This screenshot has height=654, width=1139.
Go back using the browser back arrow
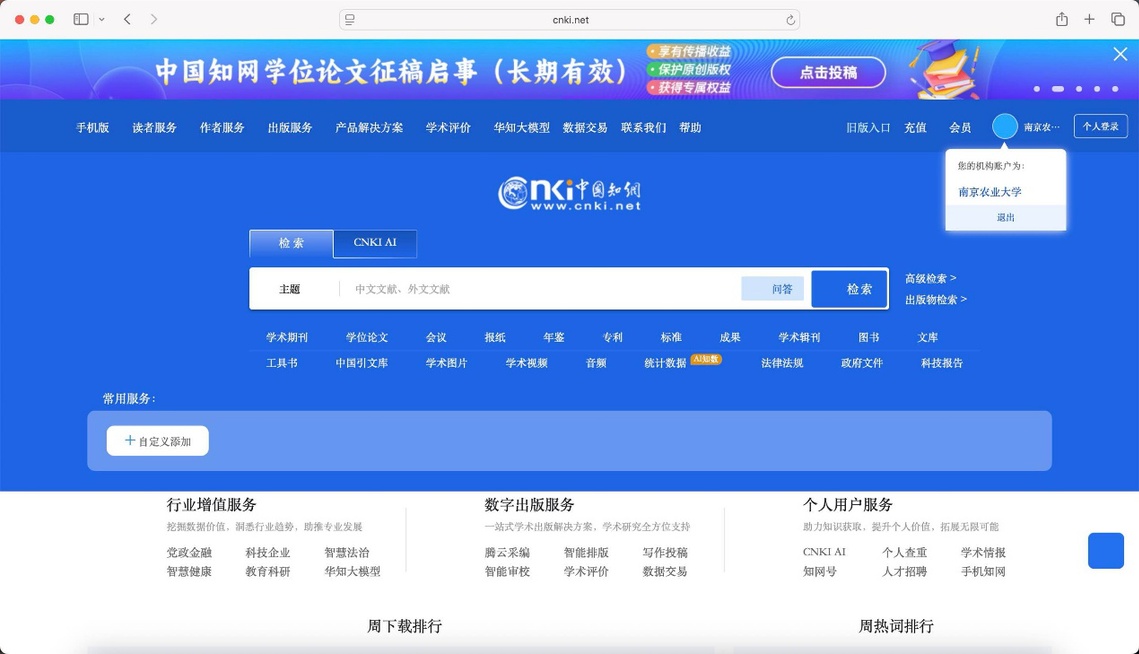[128, 19]
